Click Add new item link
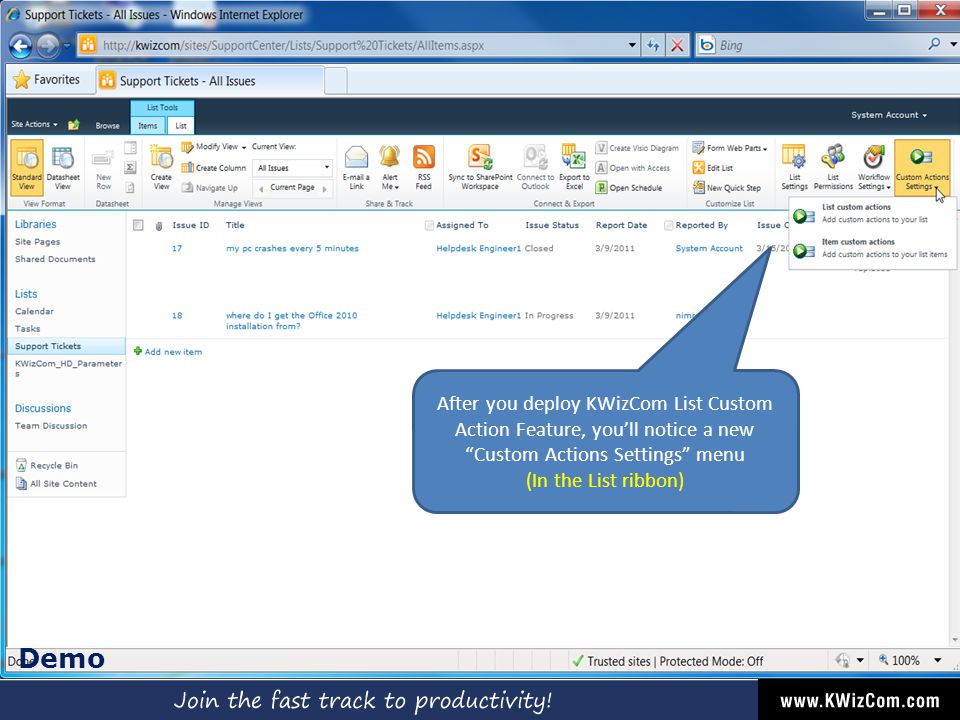The width and height of the screenshot is (960, 720). 173,352
